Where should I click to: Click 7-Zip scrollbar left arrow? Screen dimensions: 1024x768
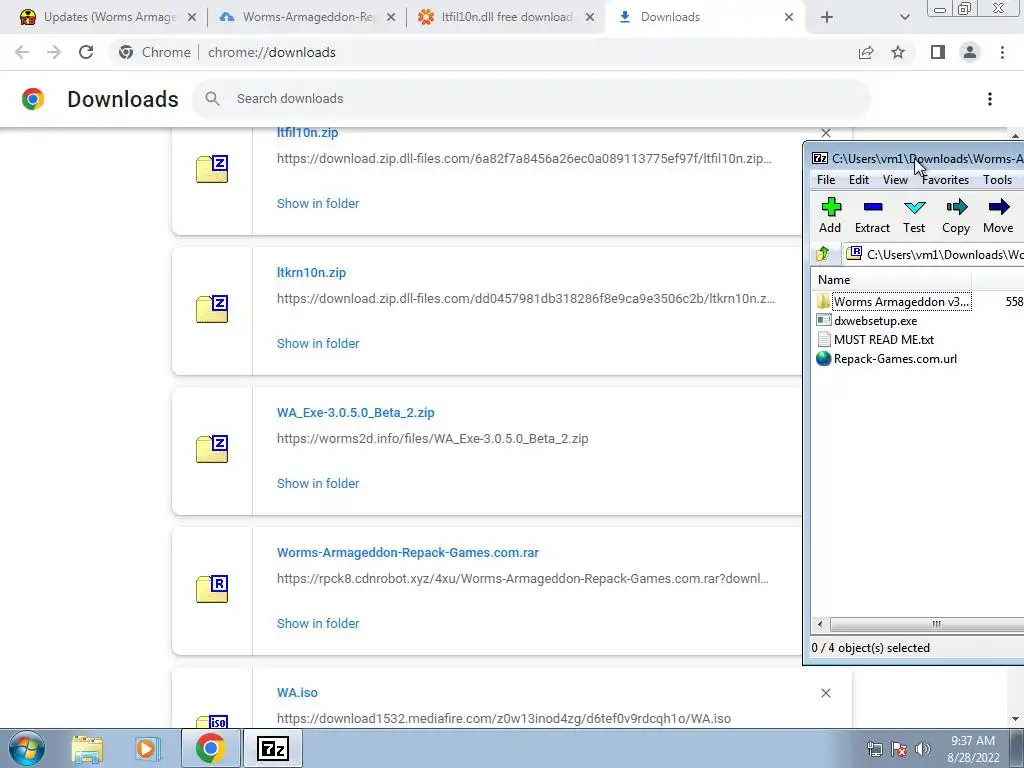(x=820, y=624)
